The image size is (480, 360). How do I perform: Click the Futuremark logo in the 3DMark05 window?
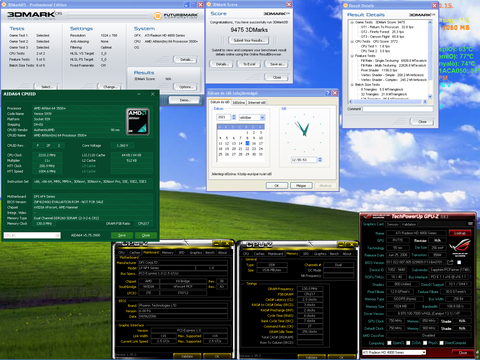pos(177,16)
